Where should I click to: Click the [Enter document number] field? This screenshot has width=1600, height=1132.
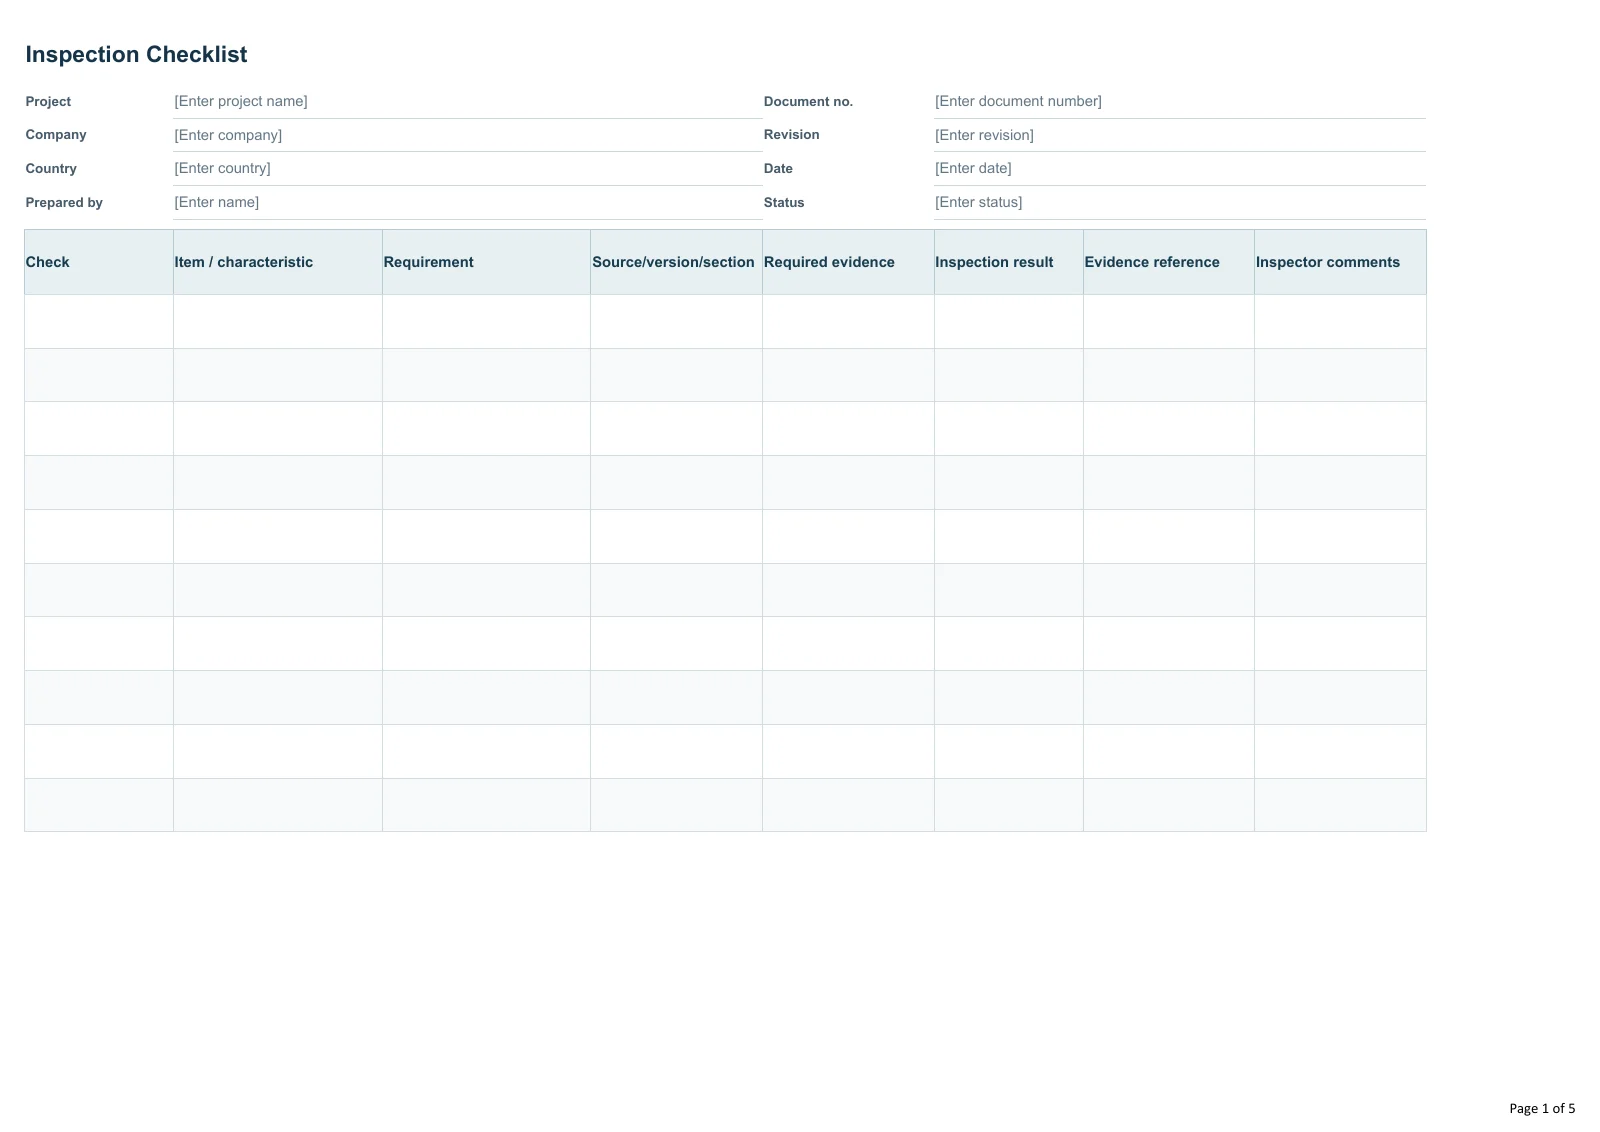(1180, 101)
